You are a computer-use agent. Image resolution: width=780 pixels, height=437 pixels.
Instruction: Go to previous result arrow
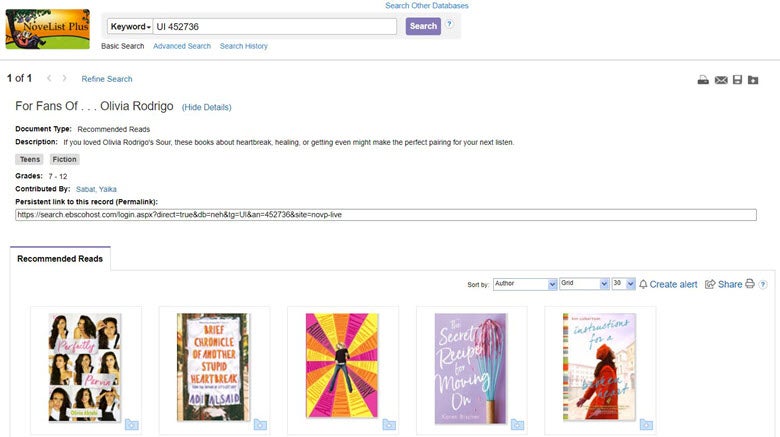click(49, 78)
